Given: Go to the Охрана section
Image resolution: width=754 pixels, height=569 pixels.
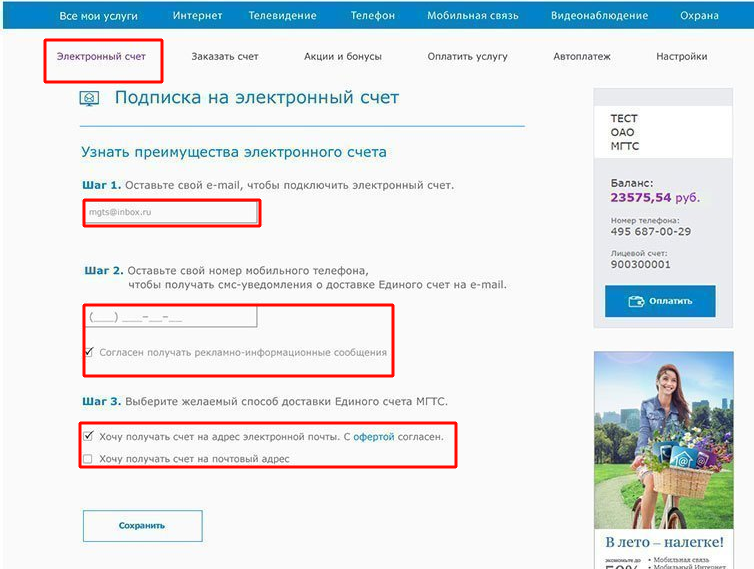Looking at the screenshot, I should [699, 15].
